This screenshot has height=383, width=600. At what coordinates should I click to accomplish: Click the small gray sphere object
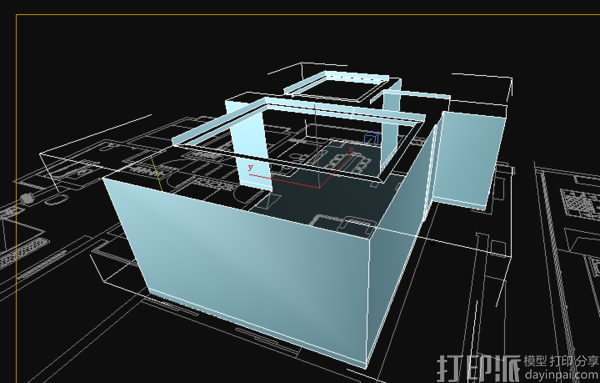[x=26, y=199]
